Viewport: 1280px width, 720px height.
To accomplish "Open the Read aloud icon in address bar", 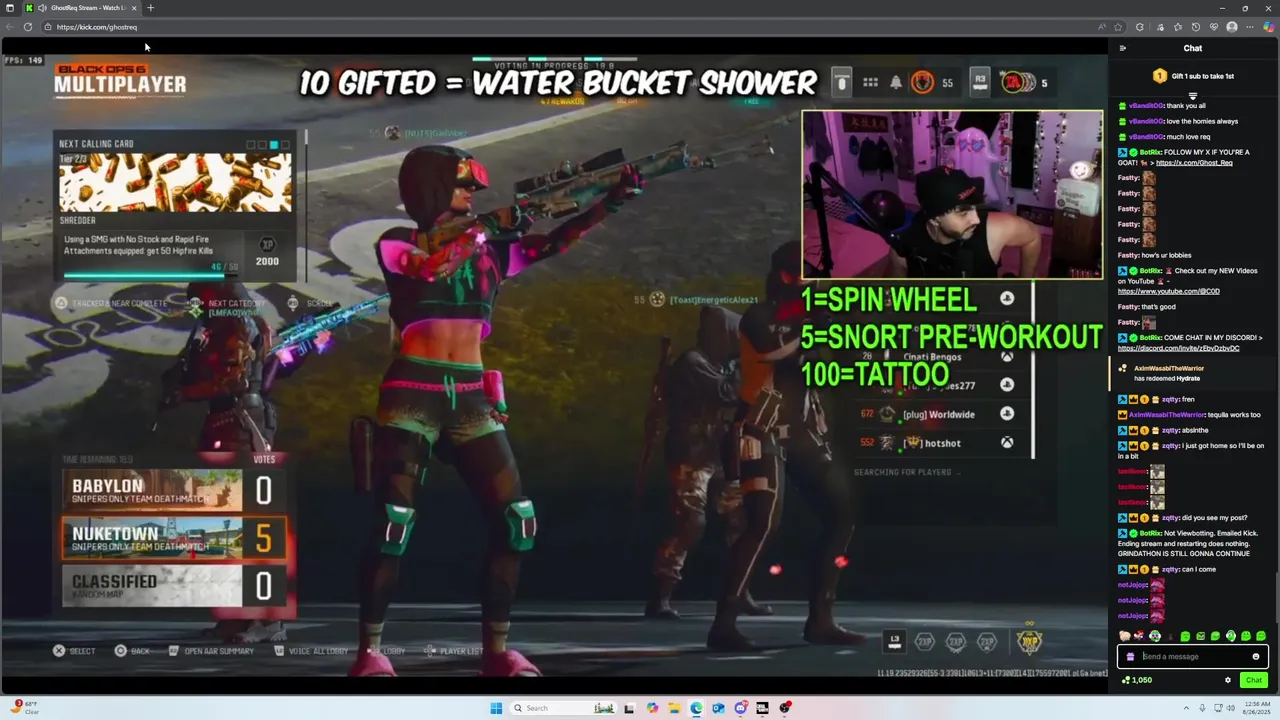I will [x=1102, y=27].
